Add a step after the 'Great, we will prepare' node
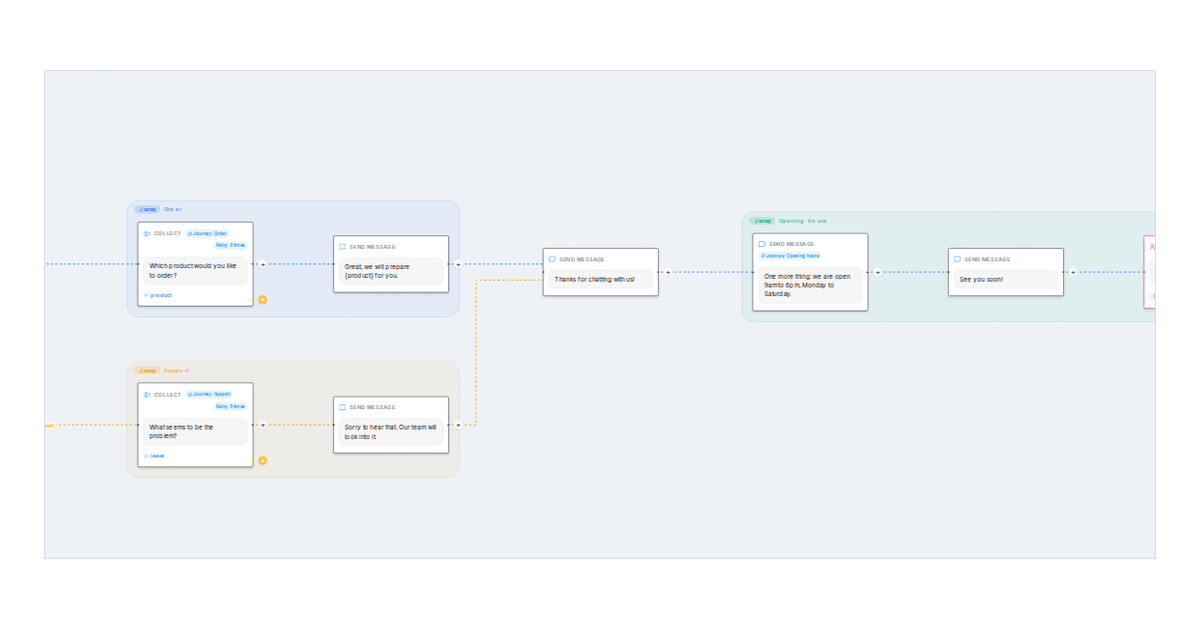This screenshot has height=630, width=1200. point(457,265)
